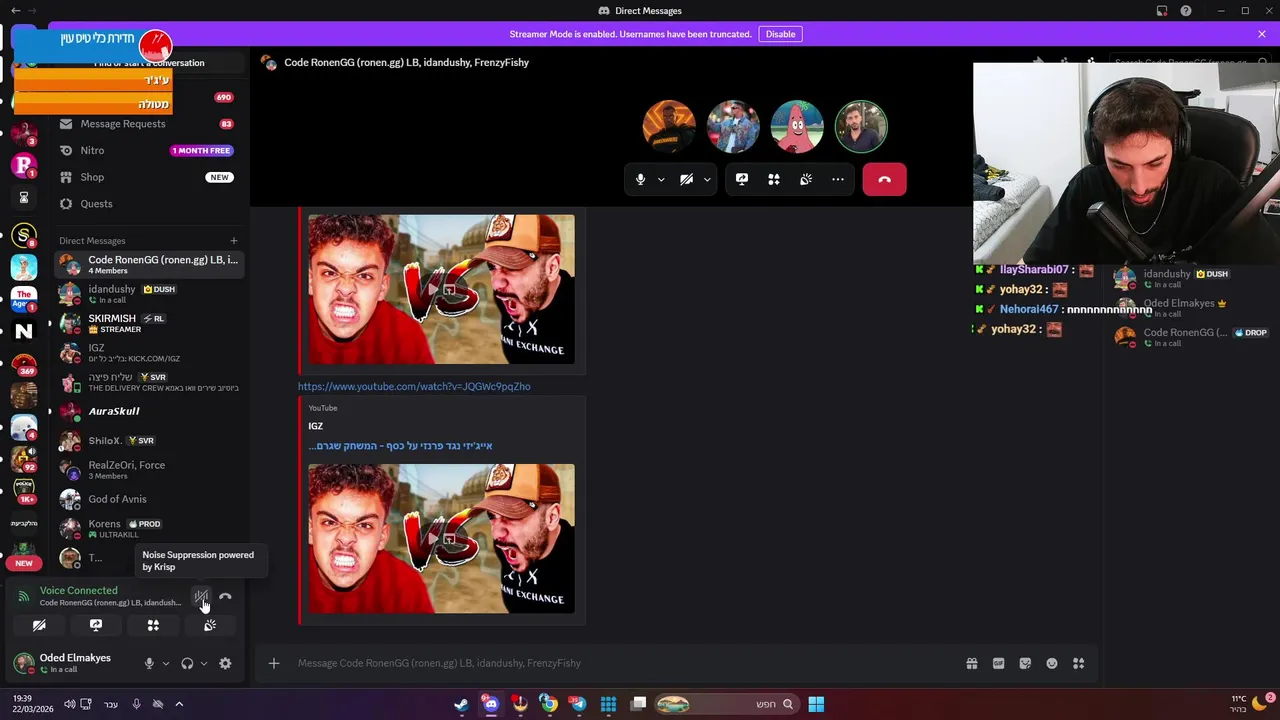The image size is (1280, 720).
Task: Click the Voice Connected status text
Action: tap(78, 591)
